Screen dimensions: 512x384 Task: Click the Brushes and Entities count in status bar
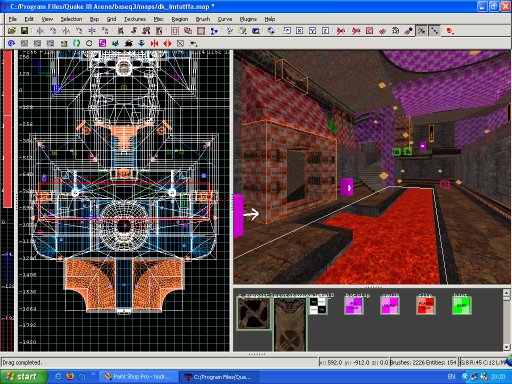(x=423, y=362)
